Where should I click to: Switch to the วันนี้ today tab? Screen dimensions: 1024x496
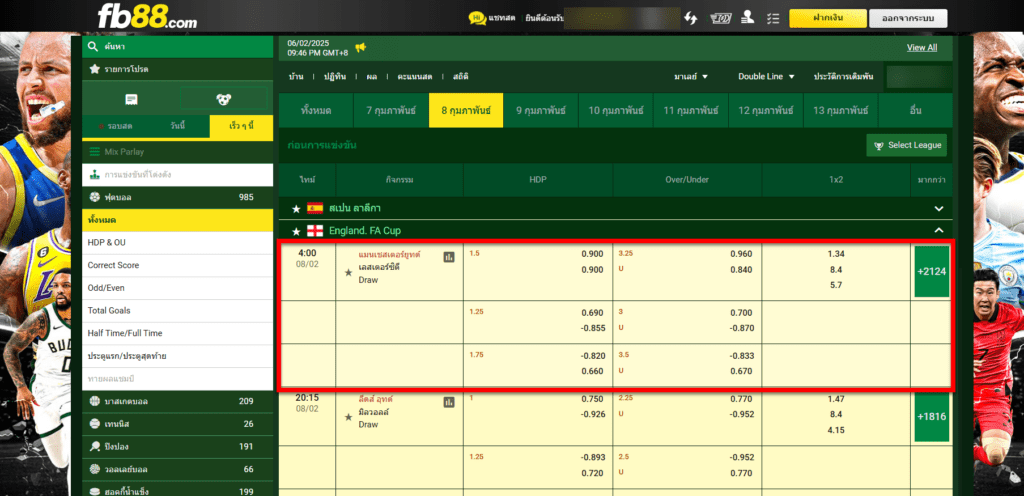click(x=178, y=126)
